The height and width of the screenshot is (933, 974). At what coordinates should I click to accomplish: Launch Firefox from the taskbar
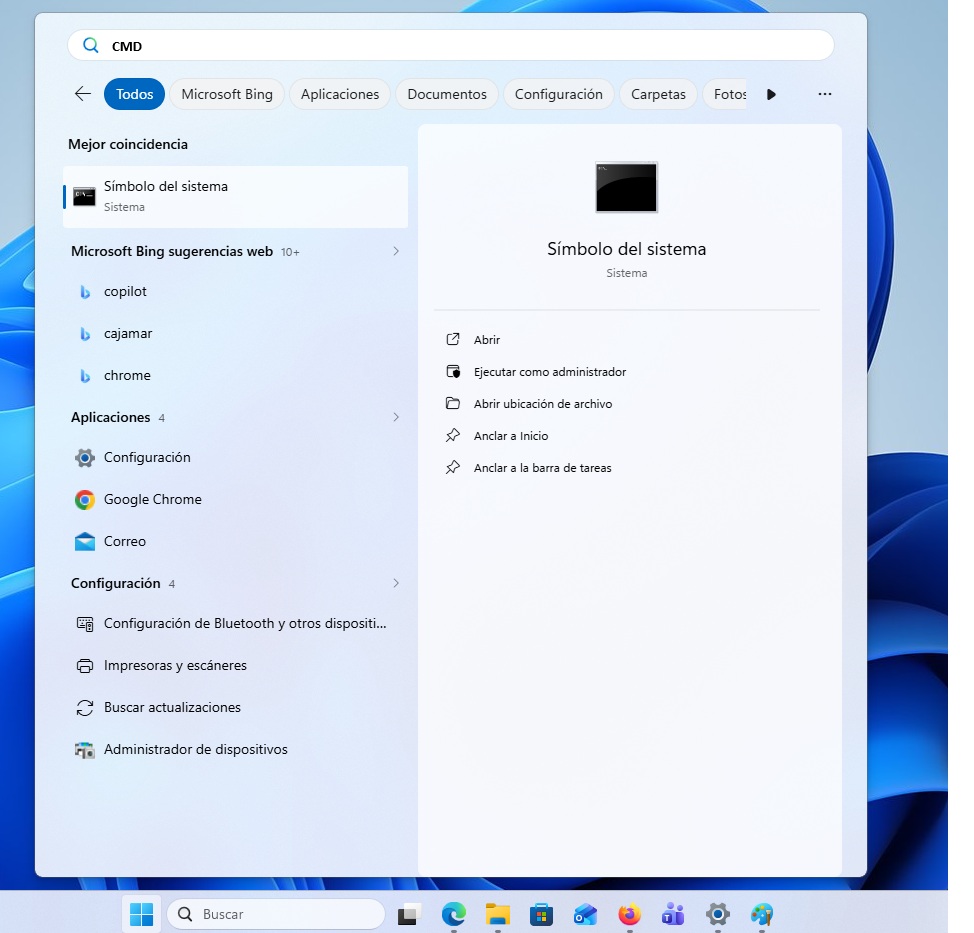629,914
